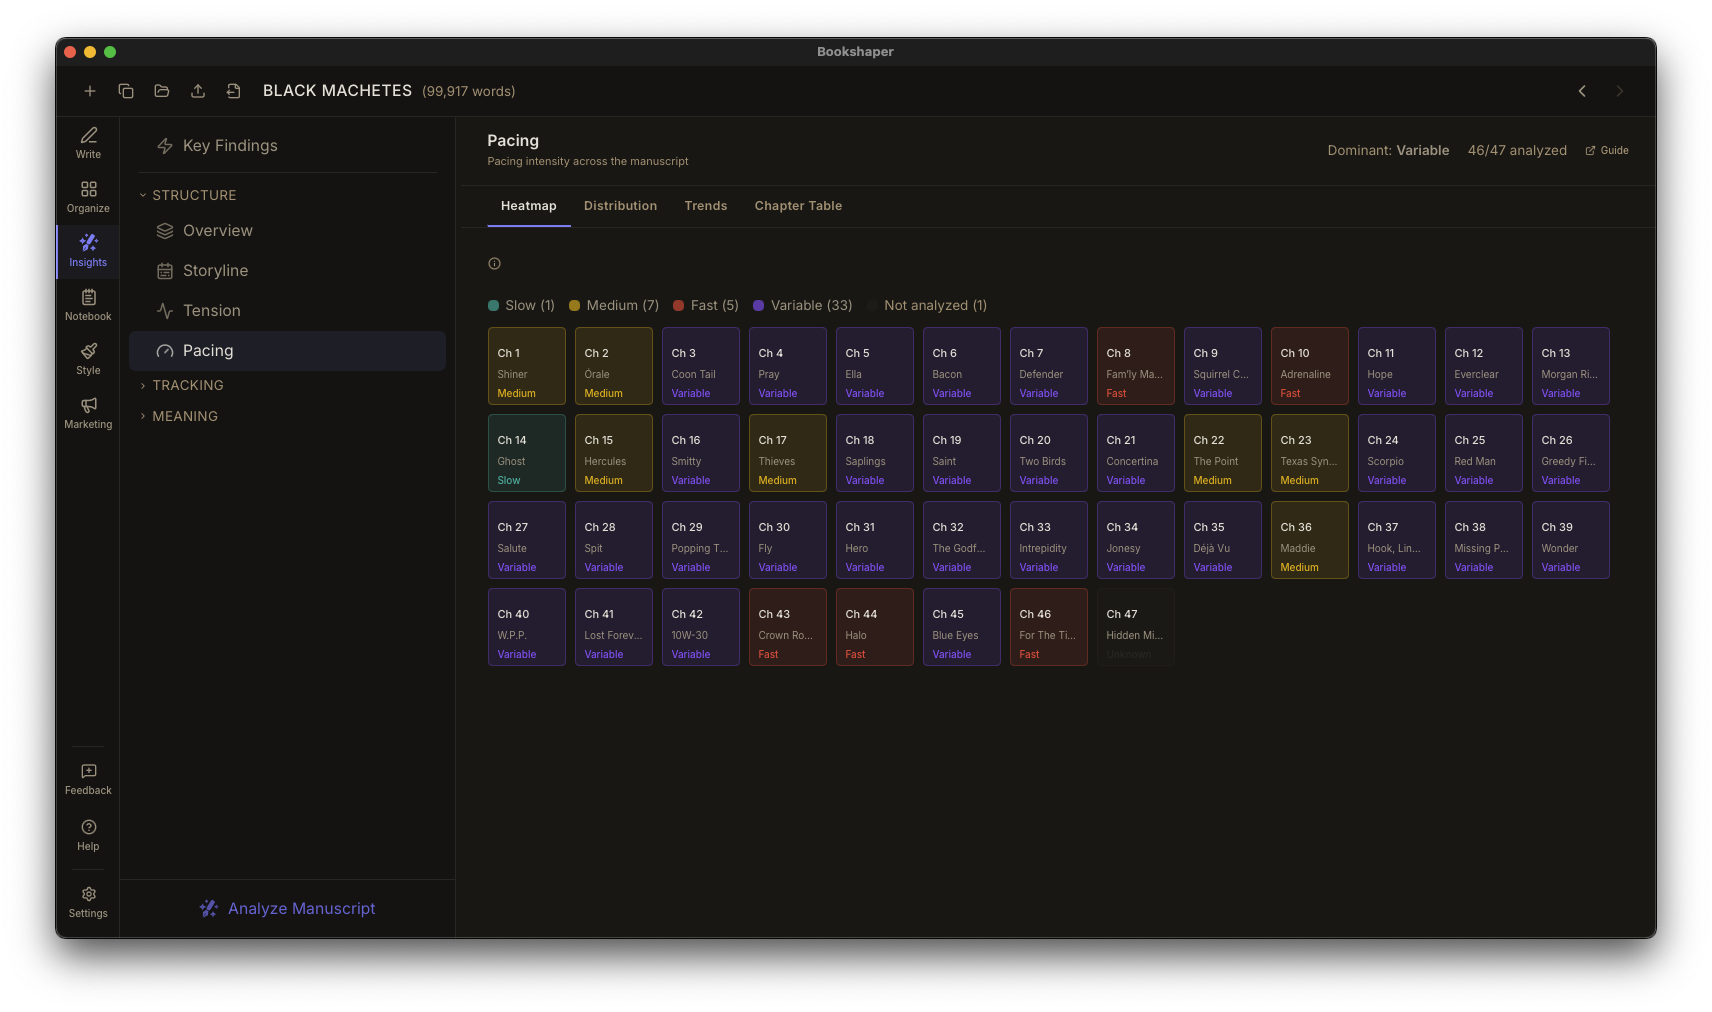Select the Style sidebar icon

point(87,358)
